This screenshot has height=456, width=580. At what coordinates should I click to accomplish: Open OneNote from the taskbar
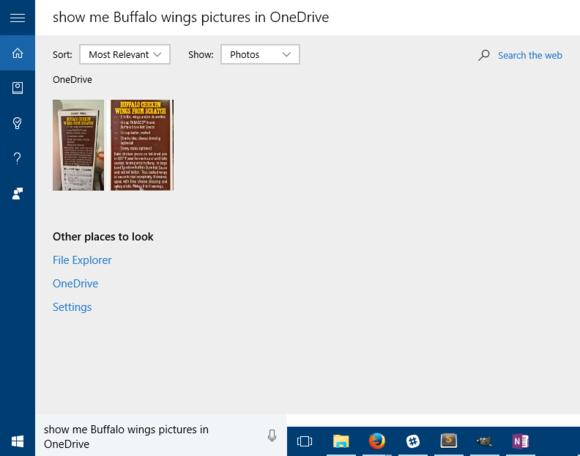[520, 441]
